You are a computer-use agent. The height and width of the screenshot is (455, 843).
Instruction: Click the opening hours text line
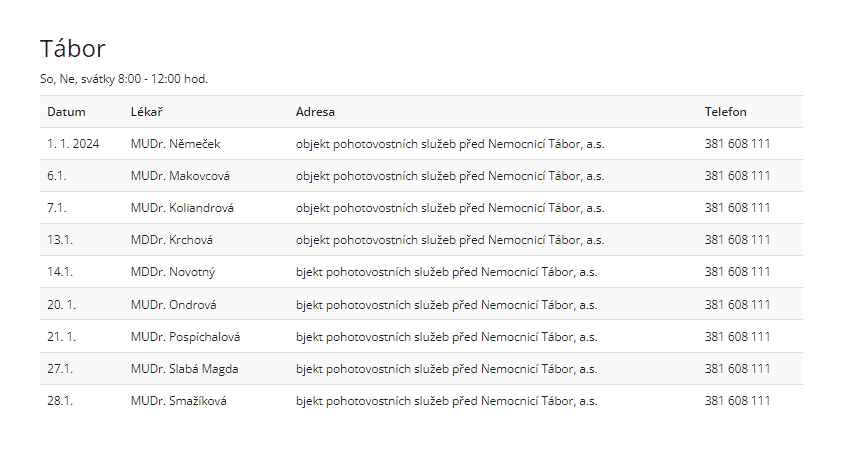pos(123,79)
